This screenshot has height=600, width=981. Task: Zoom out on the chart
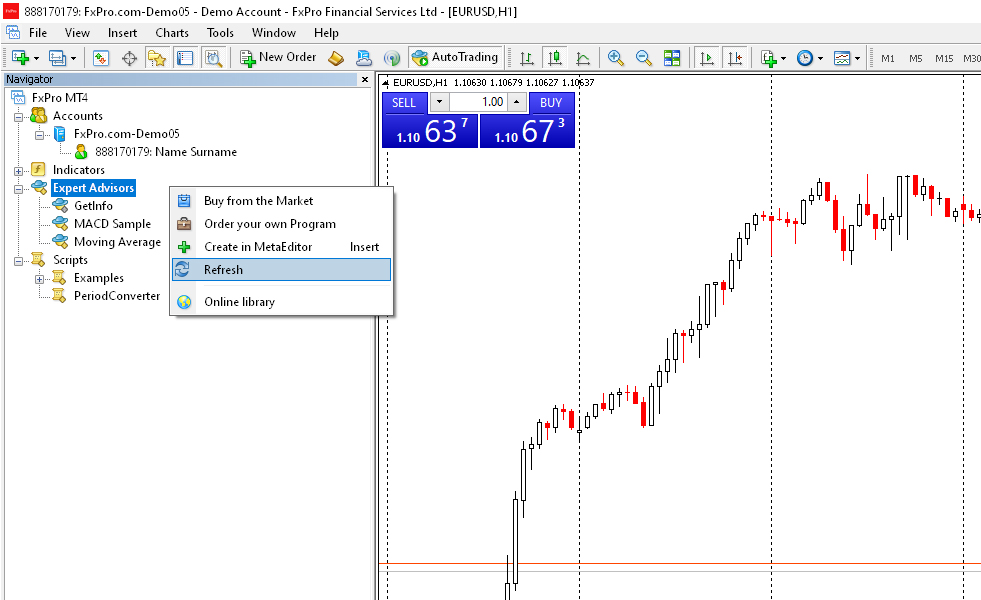[x=643, y=58]
